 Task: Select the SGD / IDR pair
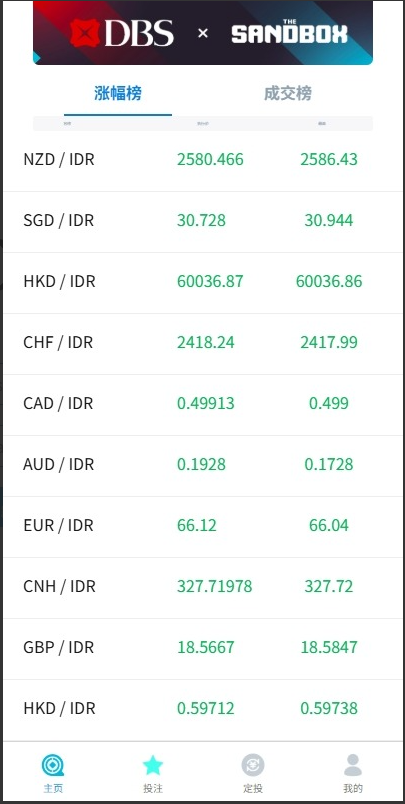[203, 221]
